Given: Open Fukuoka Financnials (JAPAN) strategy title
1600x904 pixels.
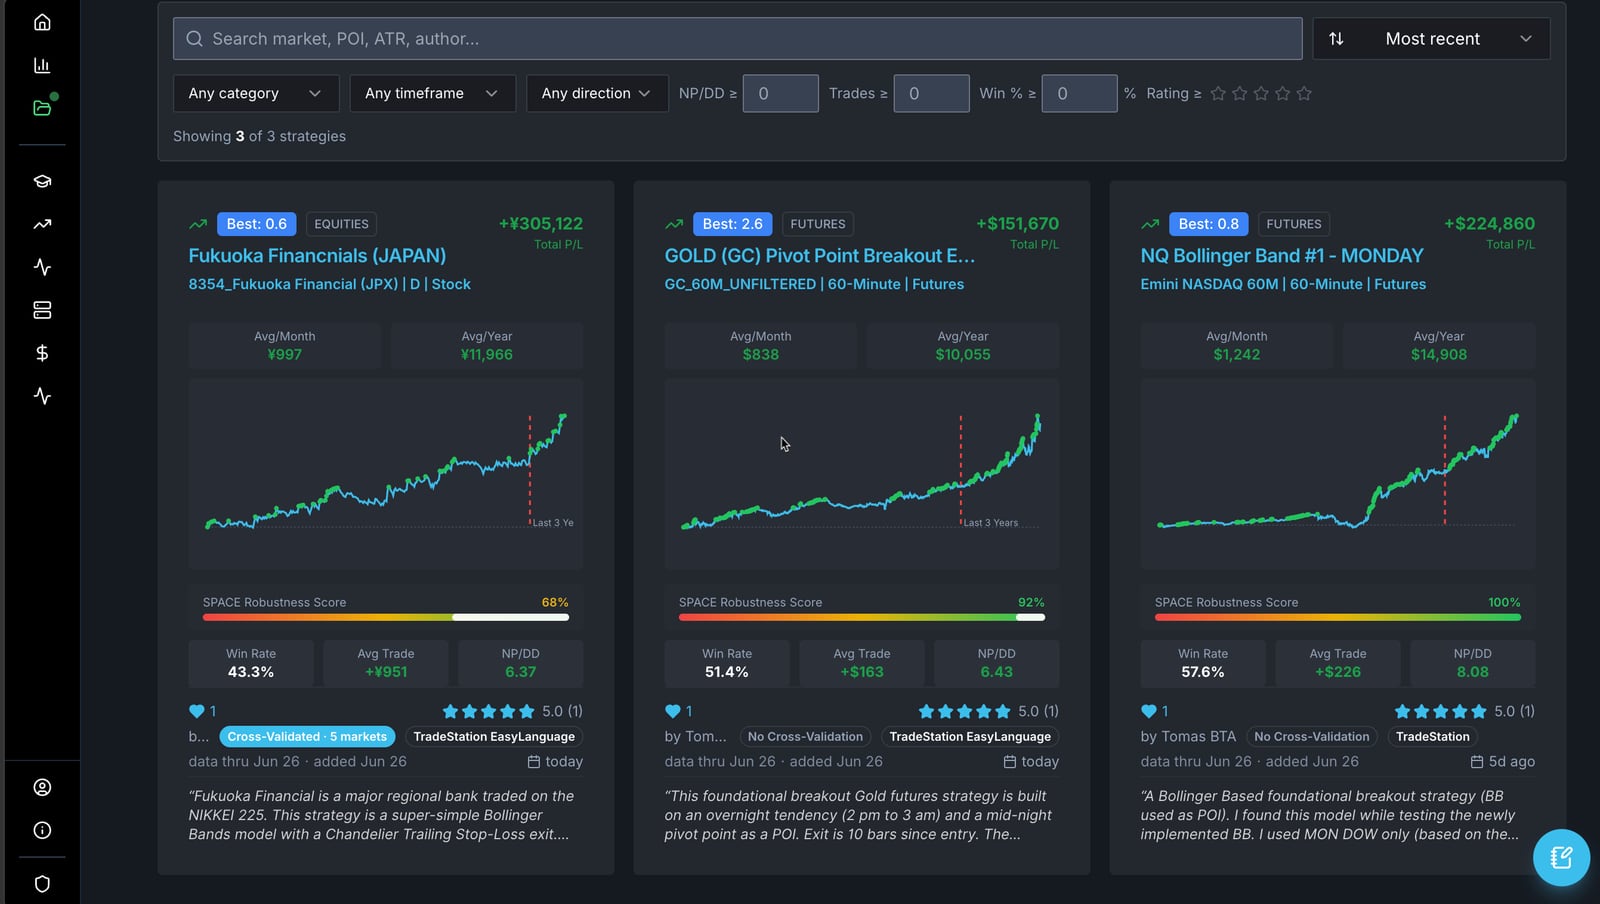Looking at the screenshot, I should [x=317, y=256].
